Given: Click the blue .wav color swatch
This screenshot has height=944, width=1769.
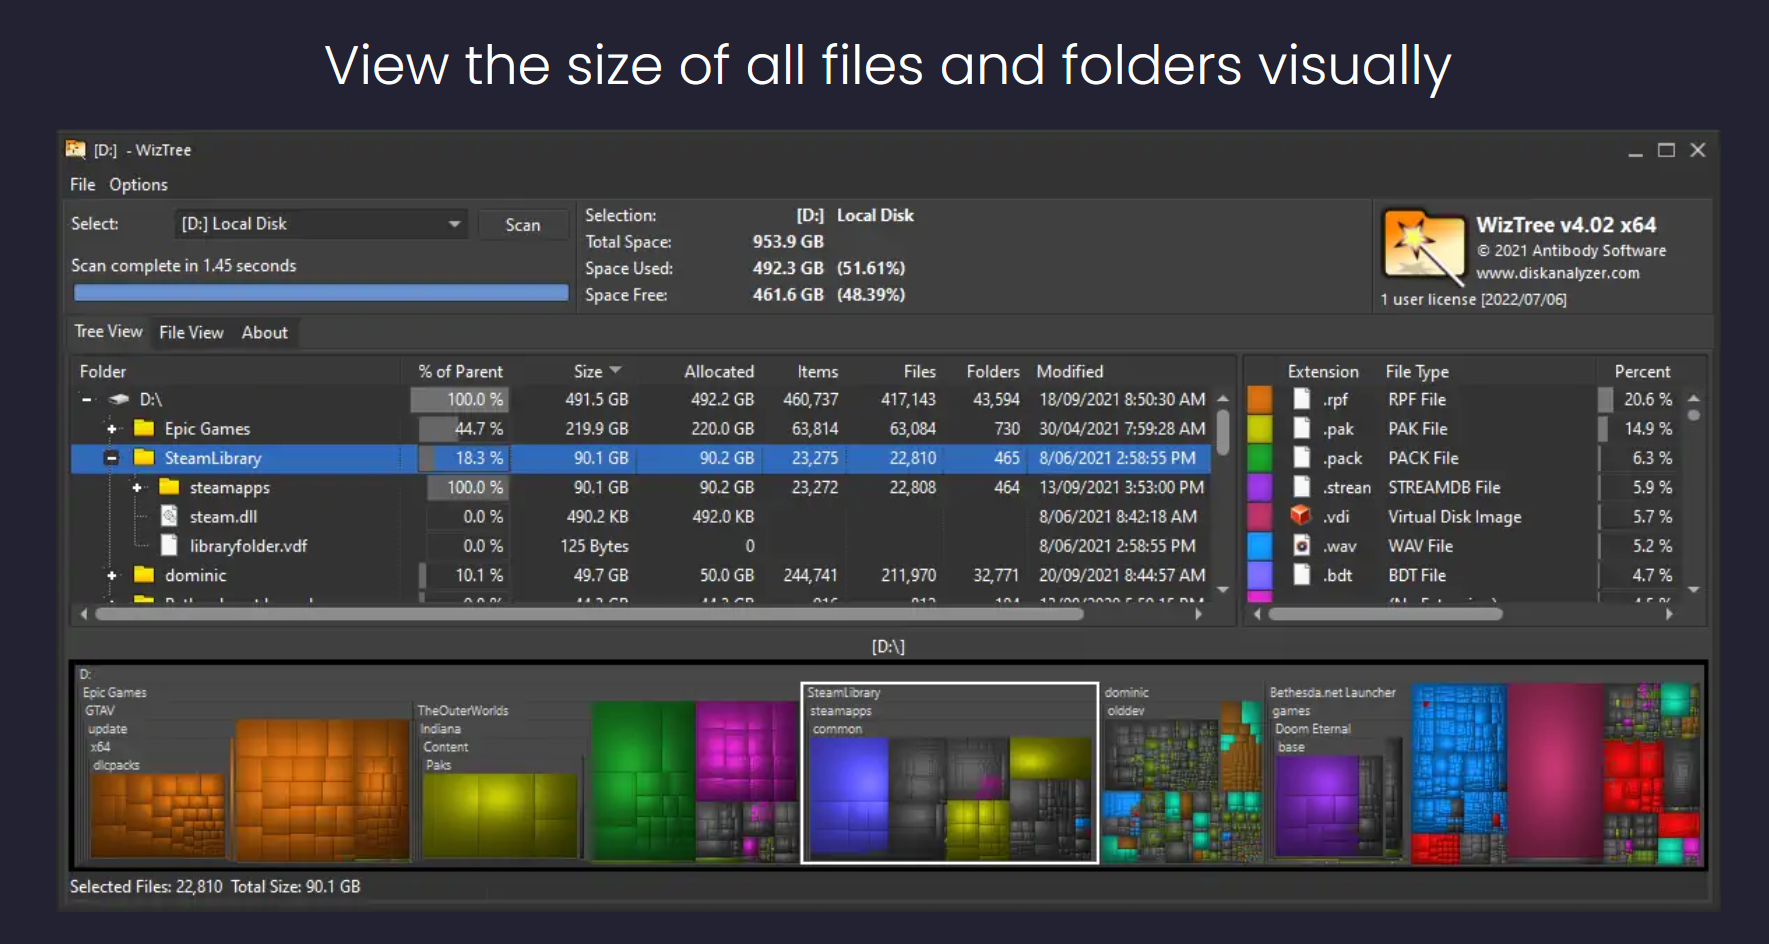Looking at the screenshot, I should click(x=1260, y=545).
